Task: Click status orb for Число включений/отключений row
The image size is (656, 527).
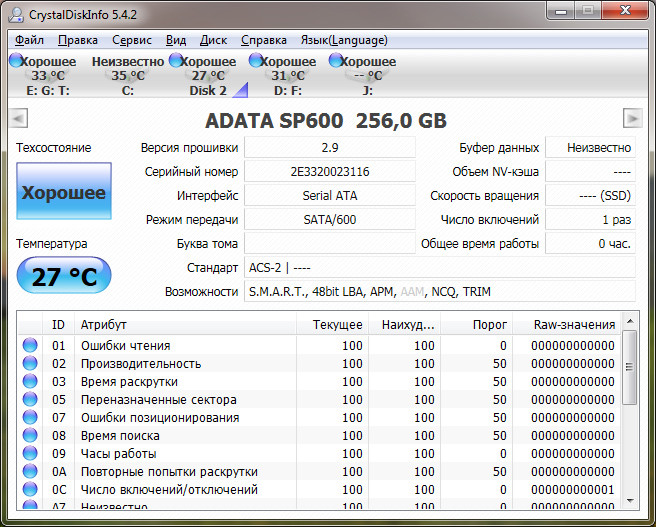Action: click(x=30, y=489)
